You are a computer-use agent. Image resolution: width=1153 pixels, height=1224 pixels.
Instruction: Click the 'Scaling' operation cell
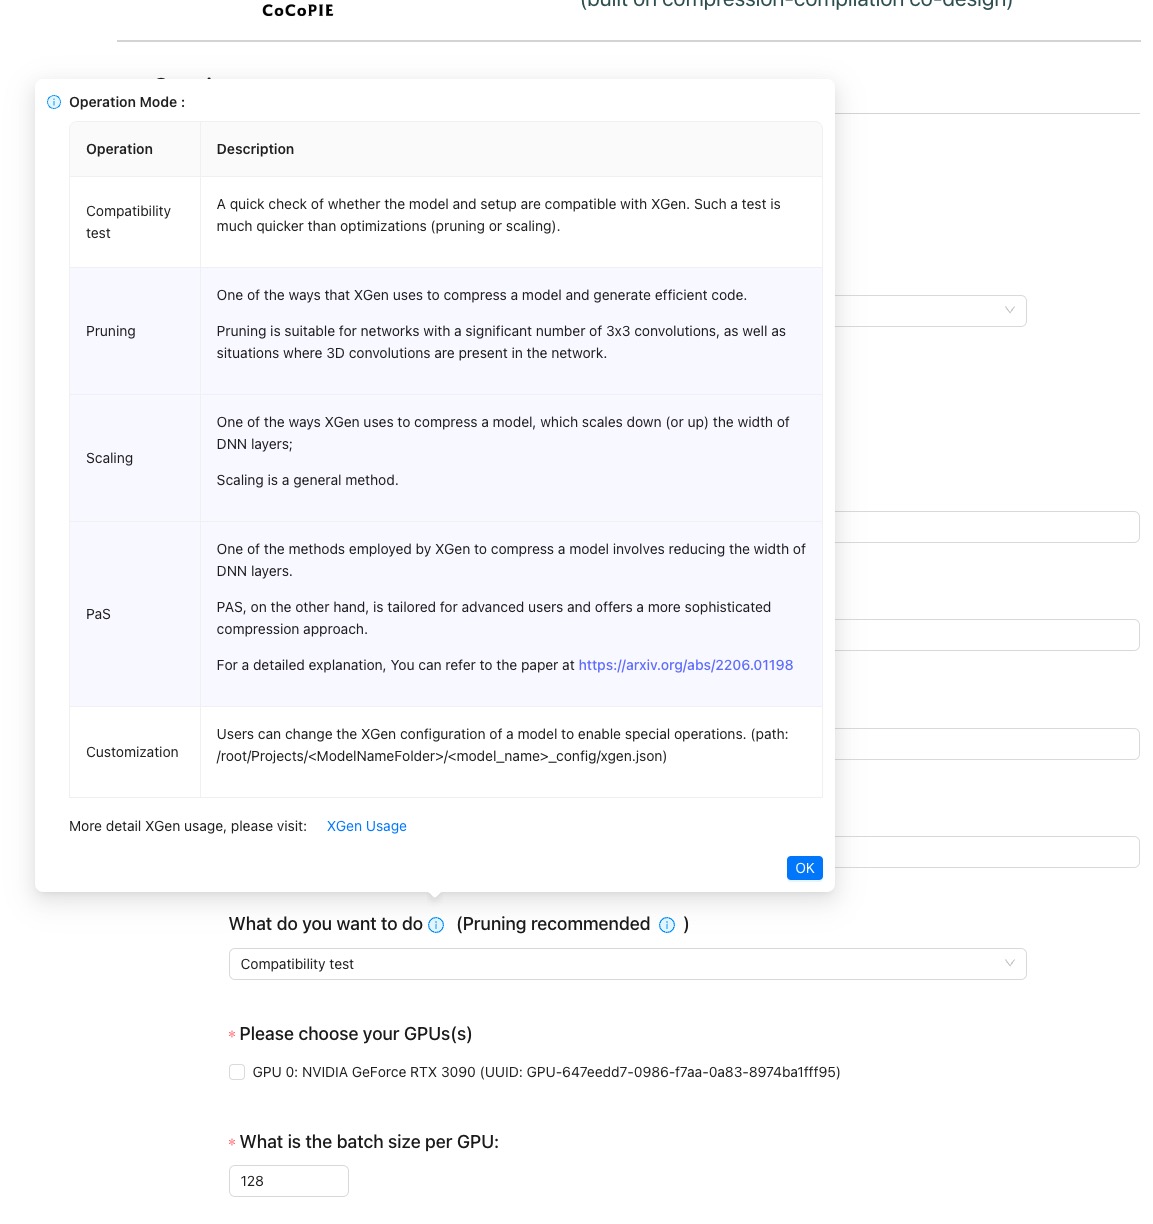(x=135, y=458)
